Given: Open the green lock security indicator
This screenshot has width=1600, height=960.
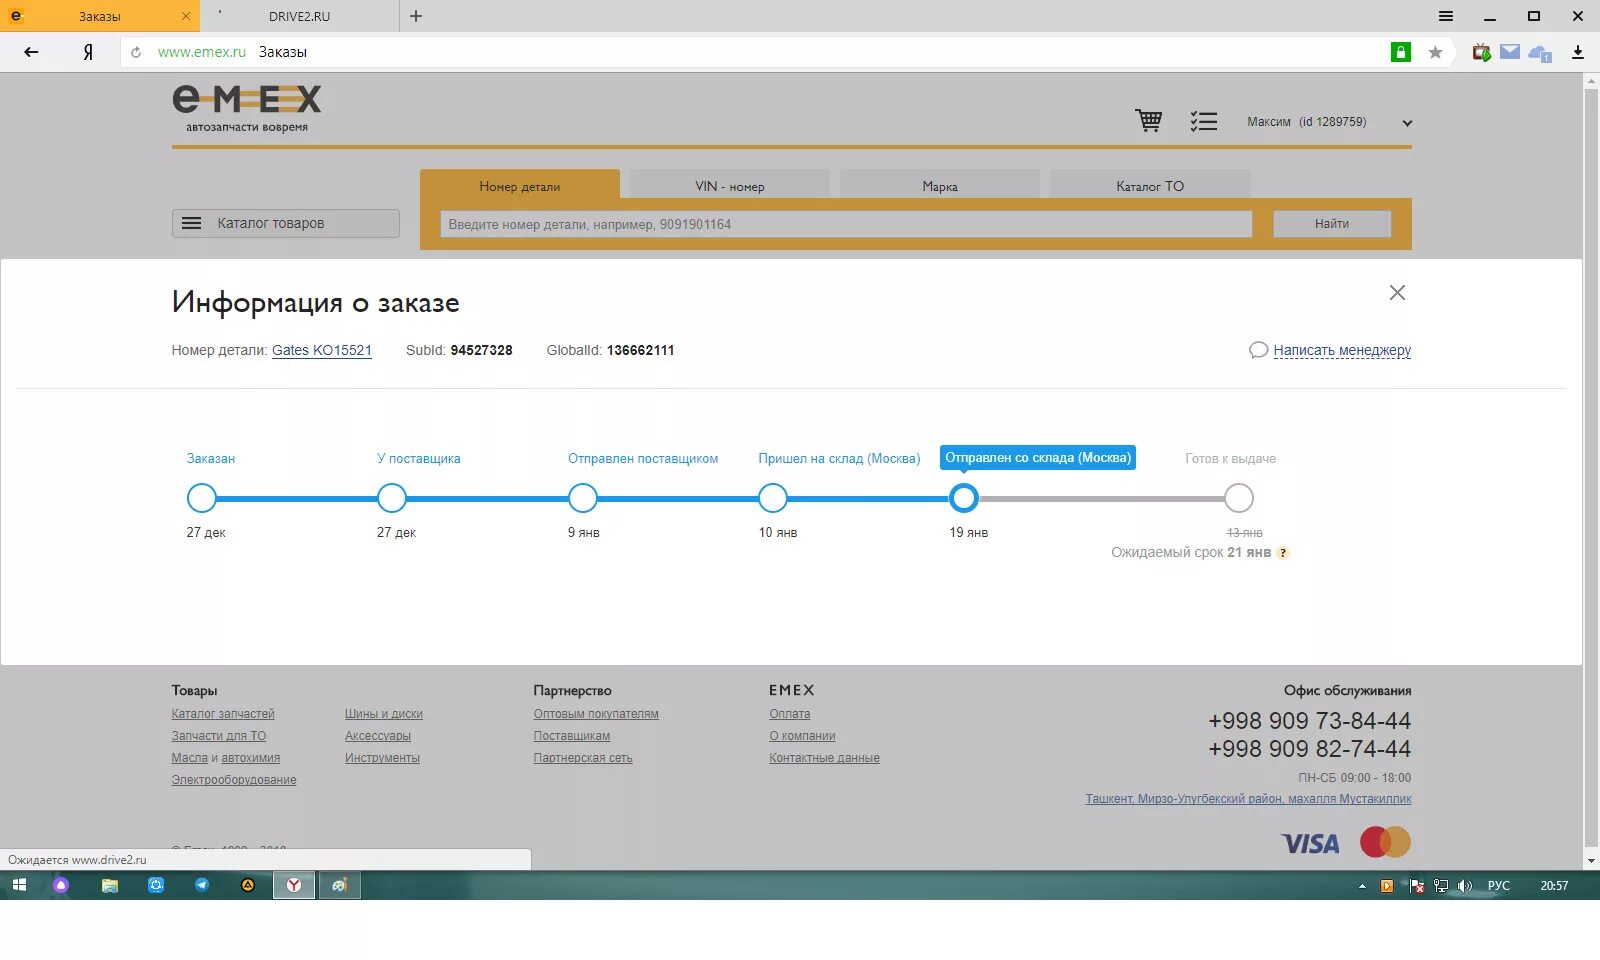Looking at the screenshot, I should pyautogui.click(x=1401, y=52).
